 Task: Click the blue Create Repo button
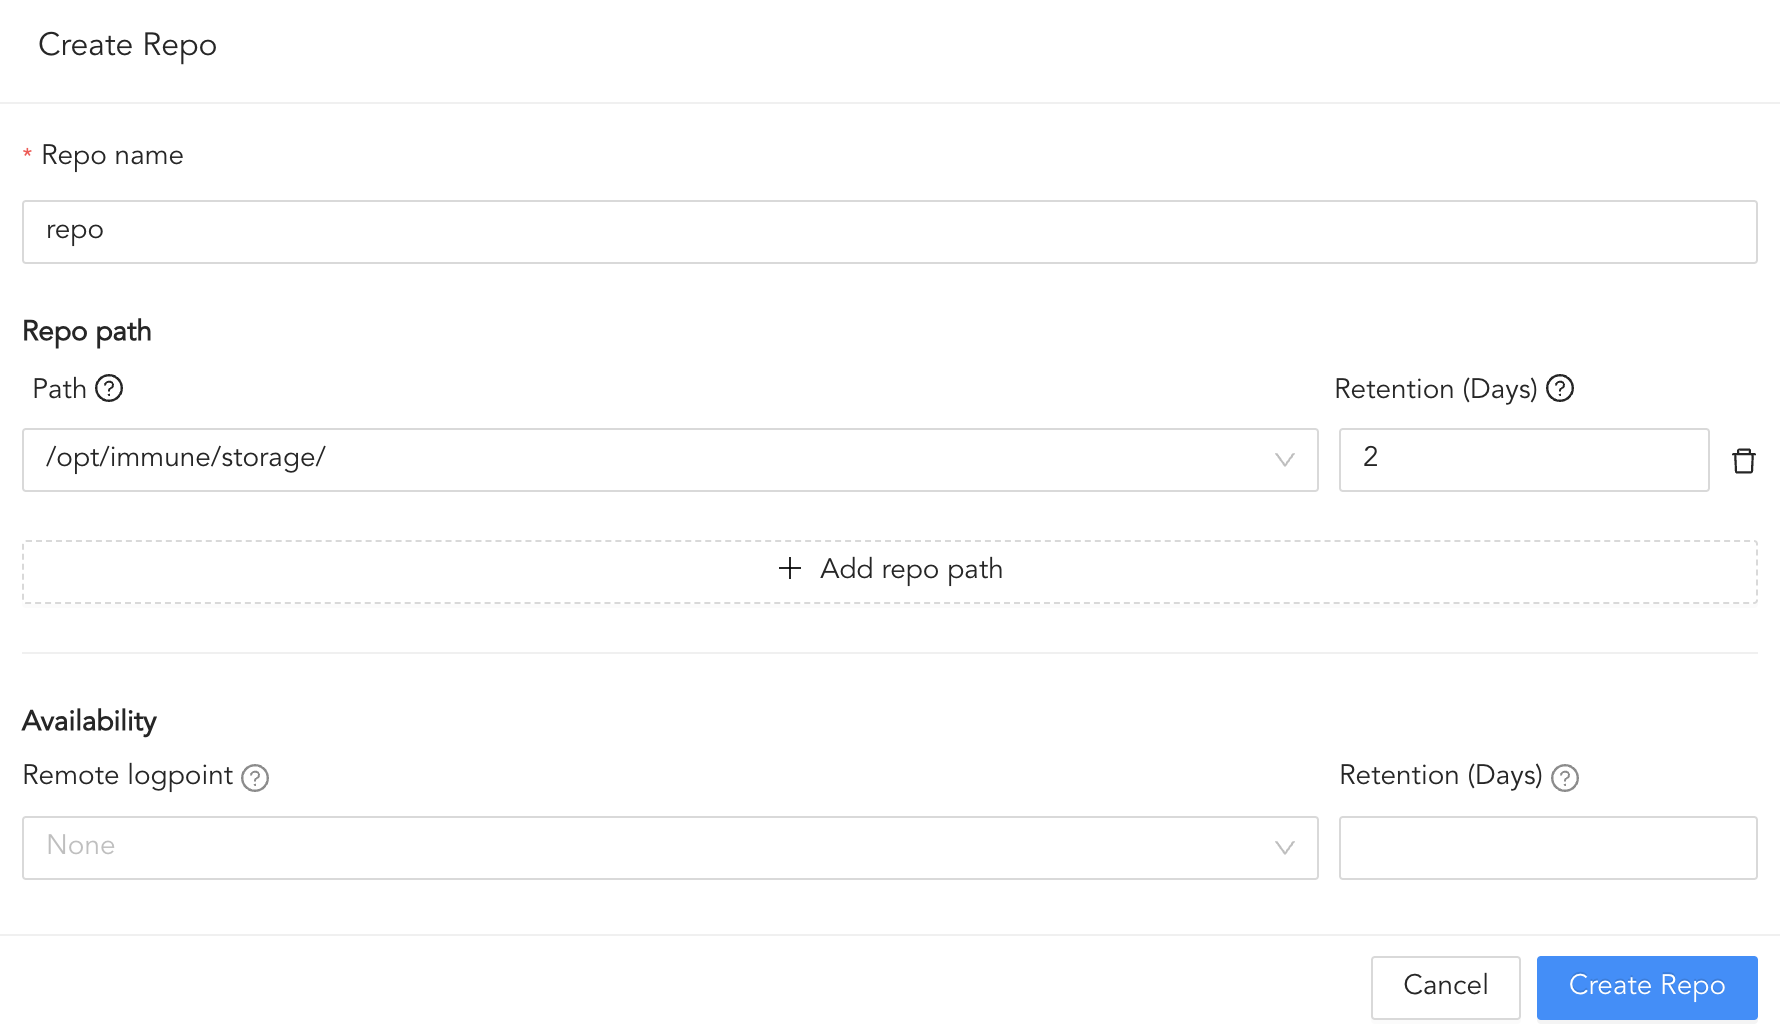pyautogui.click(x=1646, y=986)
